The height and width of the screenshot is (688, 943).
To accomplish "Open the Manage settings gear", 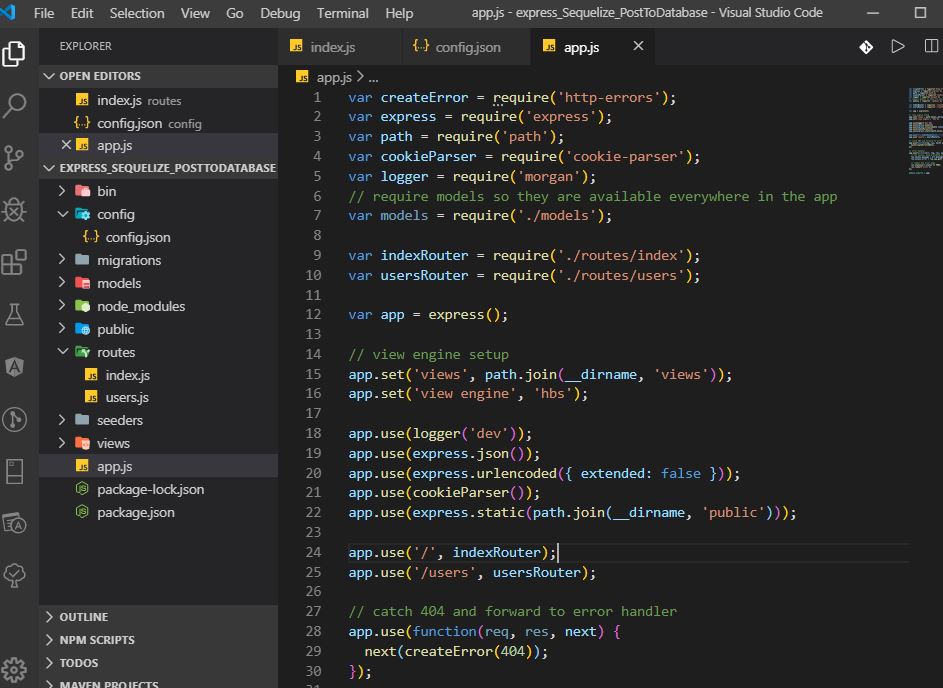I will click(x=14, y=669).
